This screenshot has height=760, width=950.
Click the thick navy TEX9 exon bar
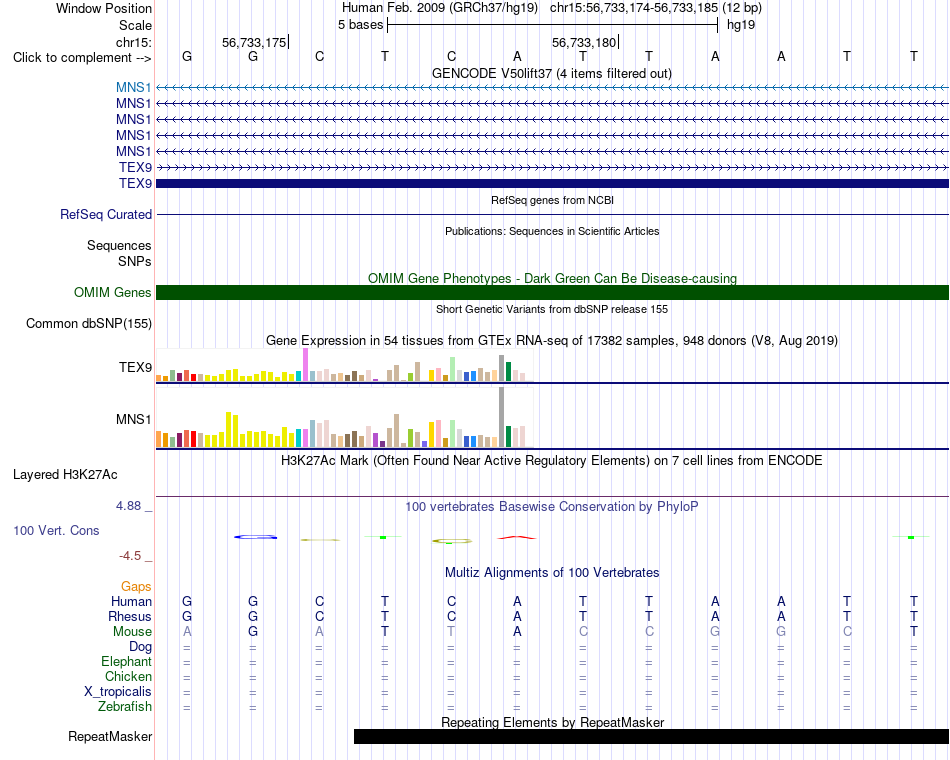[553, 184]
